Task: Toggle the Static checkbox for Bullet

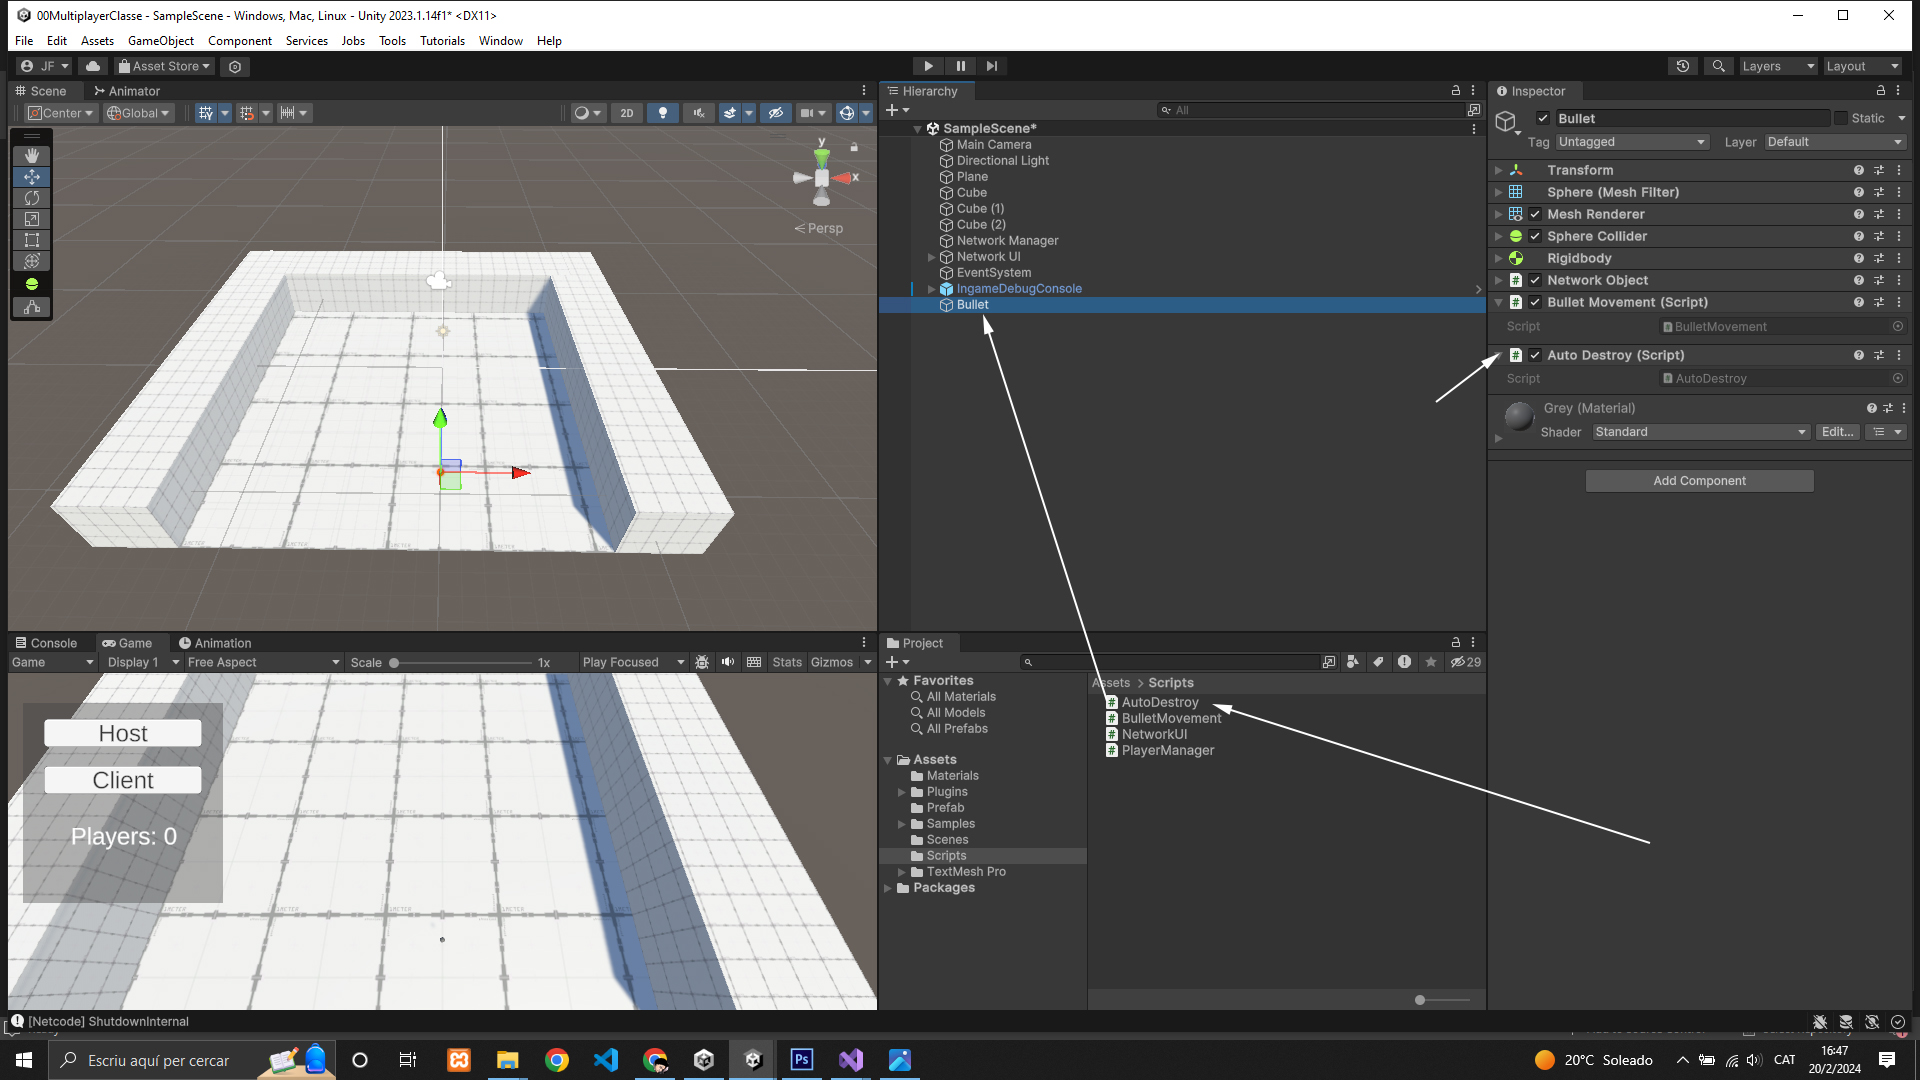Action: point(1841,118)
